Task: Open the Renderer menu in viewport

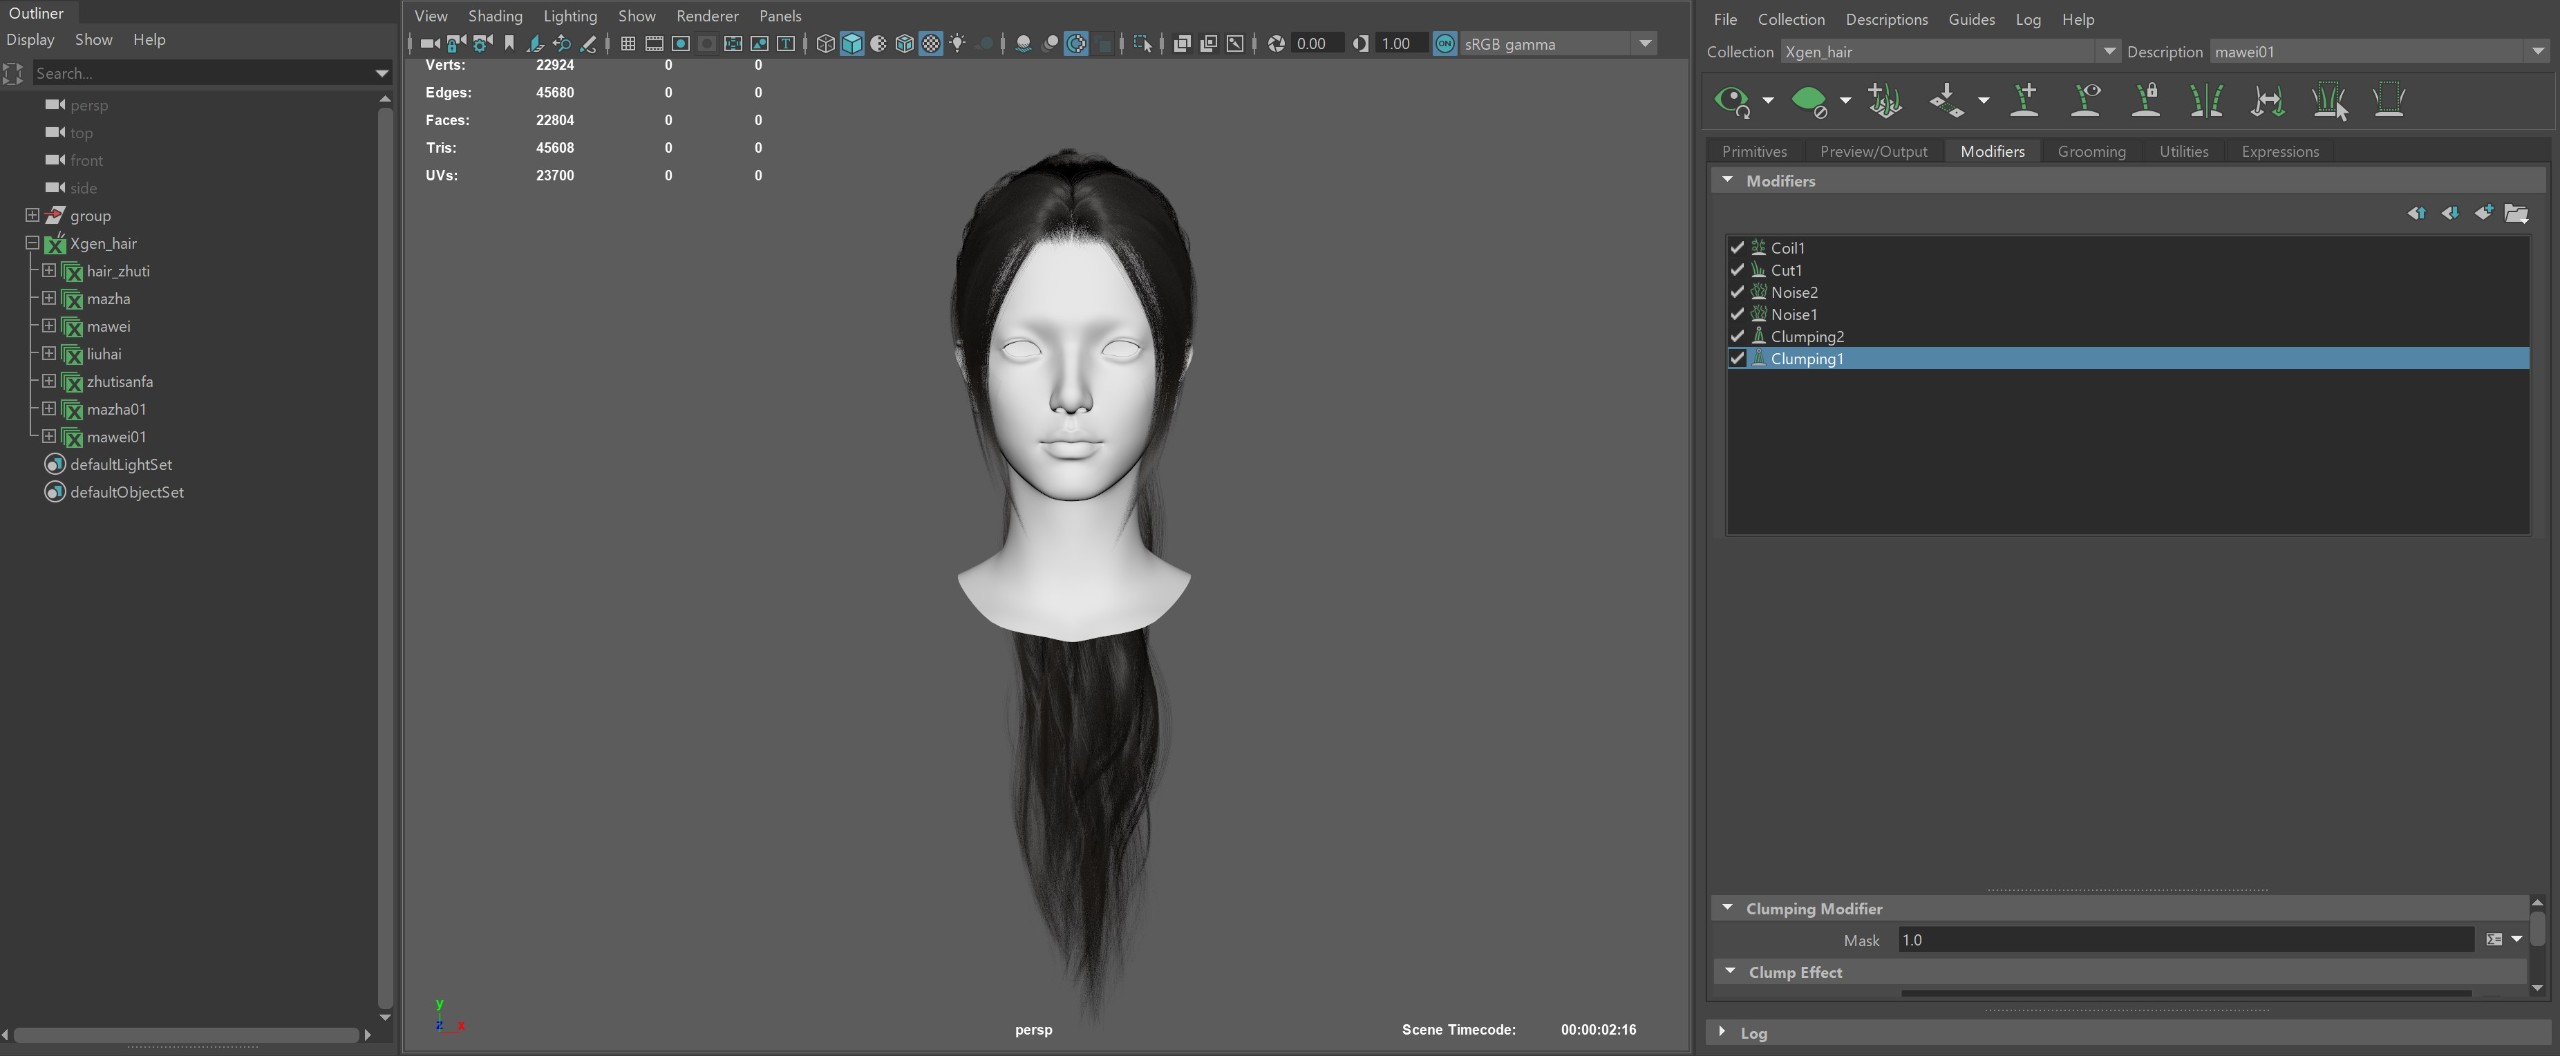Action: (x=707, y=16)
